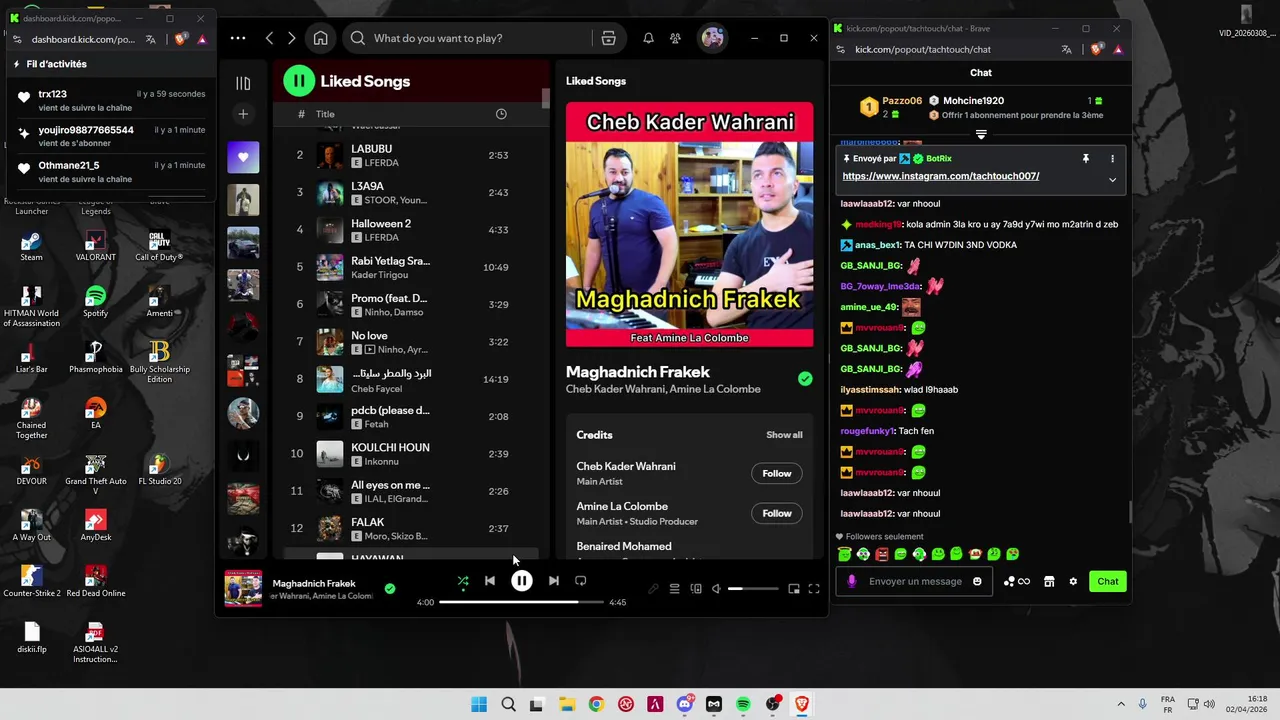Adjust Spotify volume slider
This screenshot has height=720, width=1280.
[753, 589]
